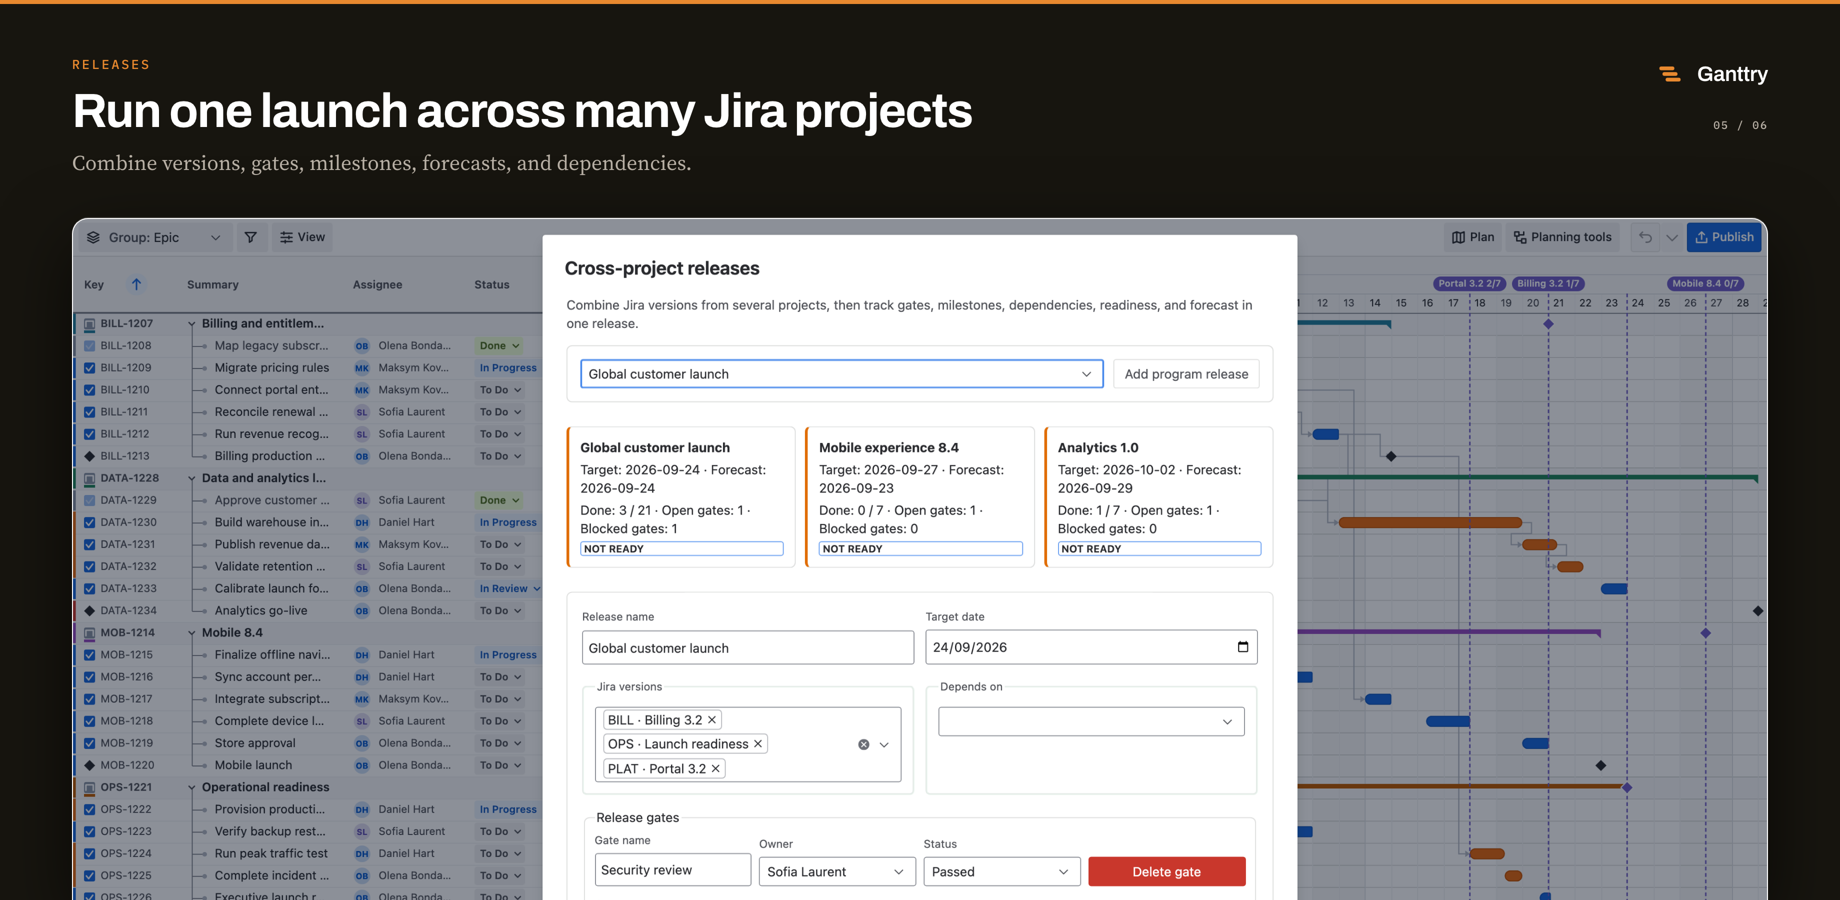The image size is (1840, 900).
Task: Toggle the MOB-1219 checkbox
Action: coord(89,743)
